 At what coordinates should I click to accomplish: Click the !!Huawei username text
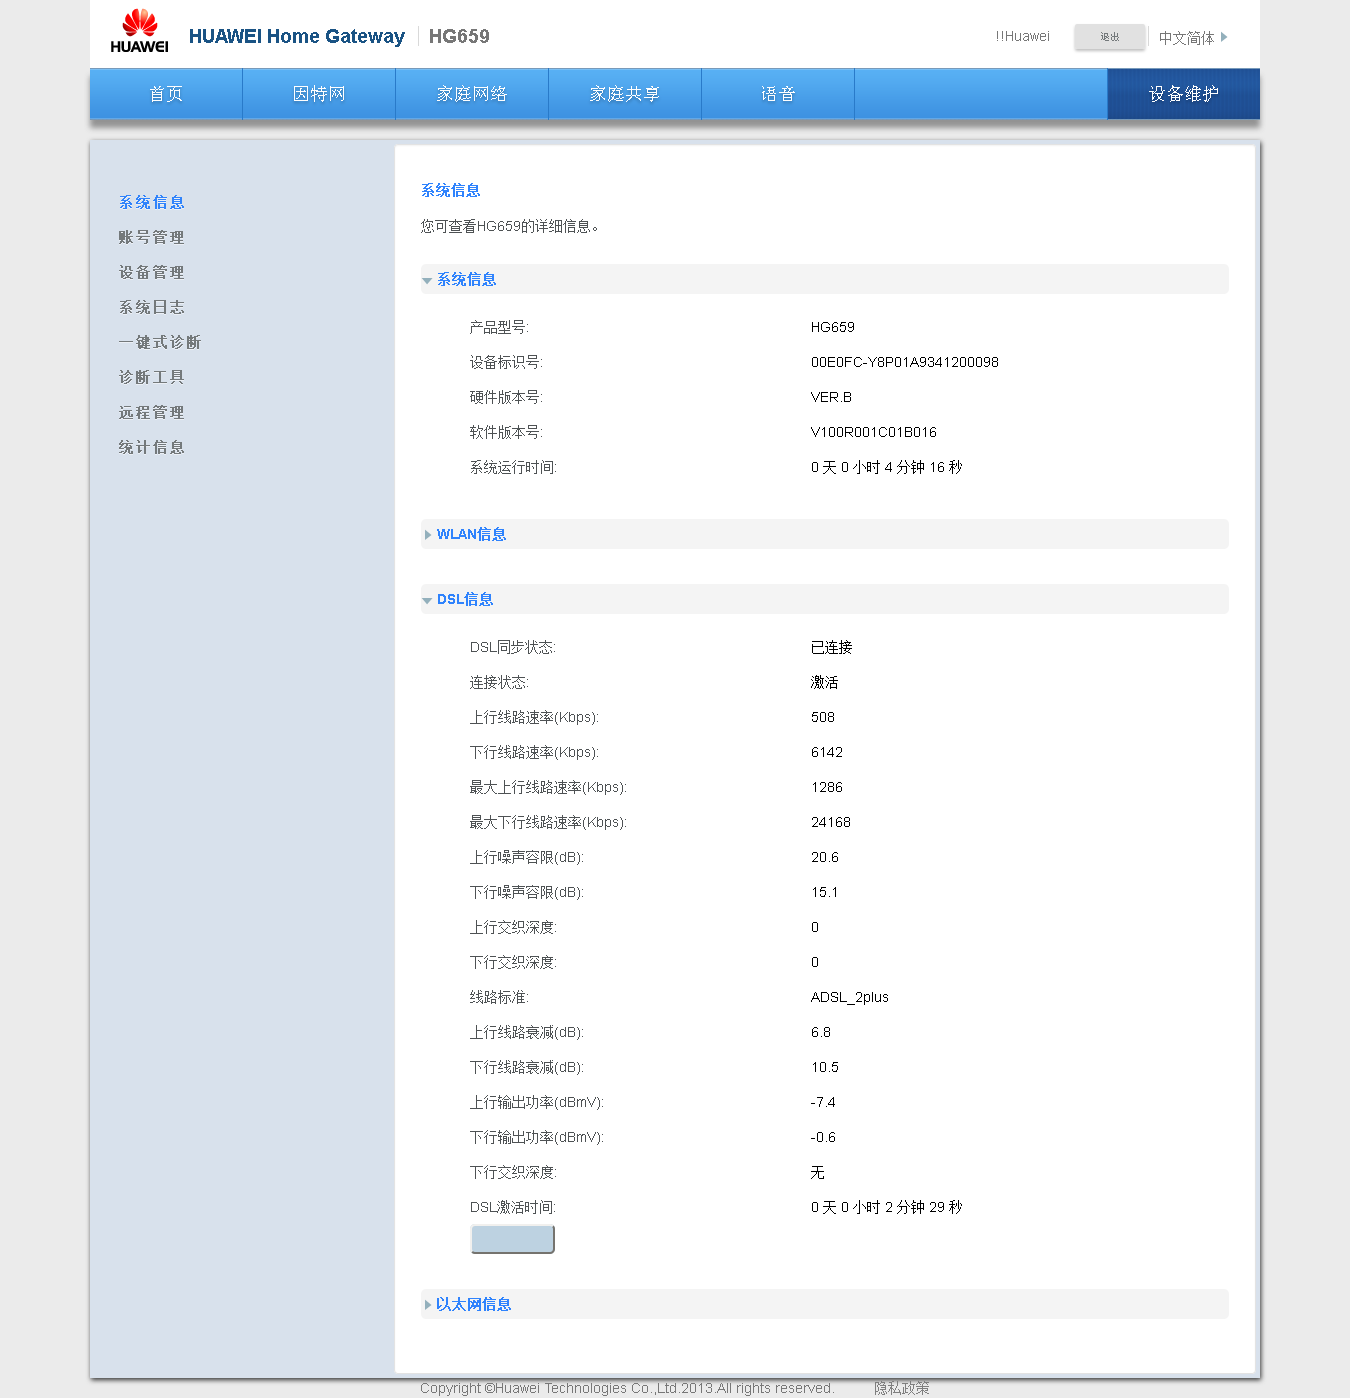click(1023, 37)
